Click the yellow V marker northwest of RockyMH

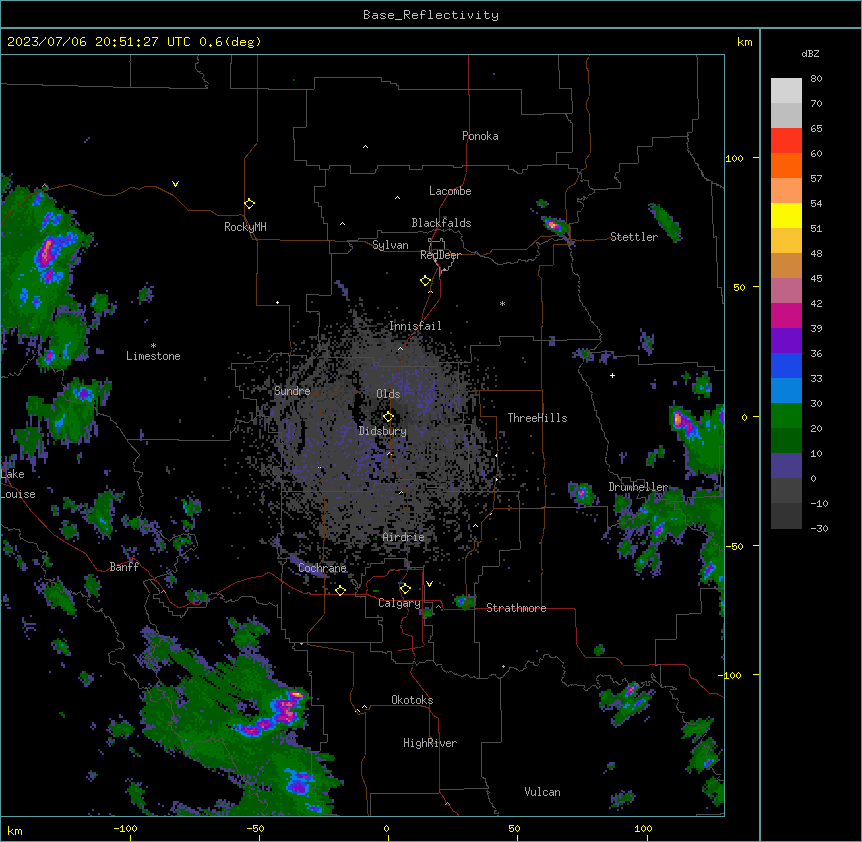pos(175,184)
